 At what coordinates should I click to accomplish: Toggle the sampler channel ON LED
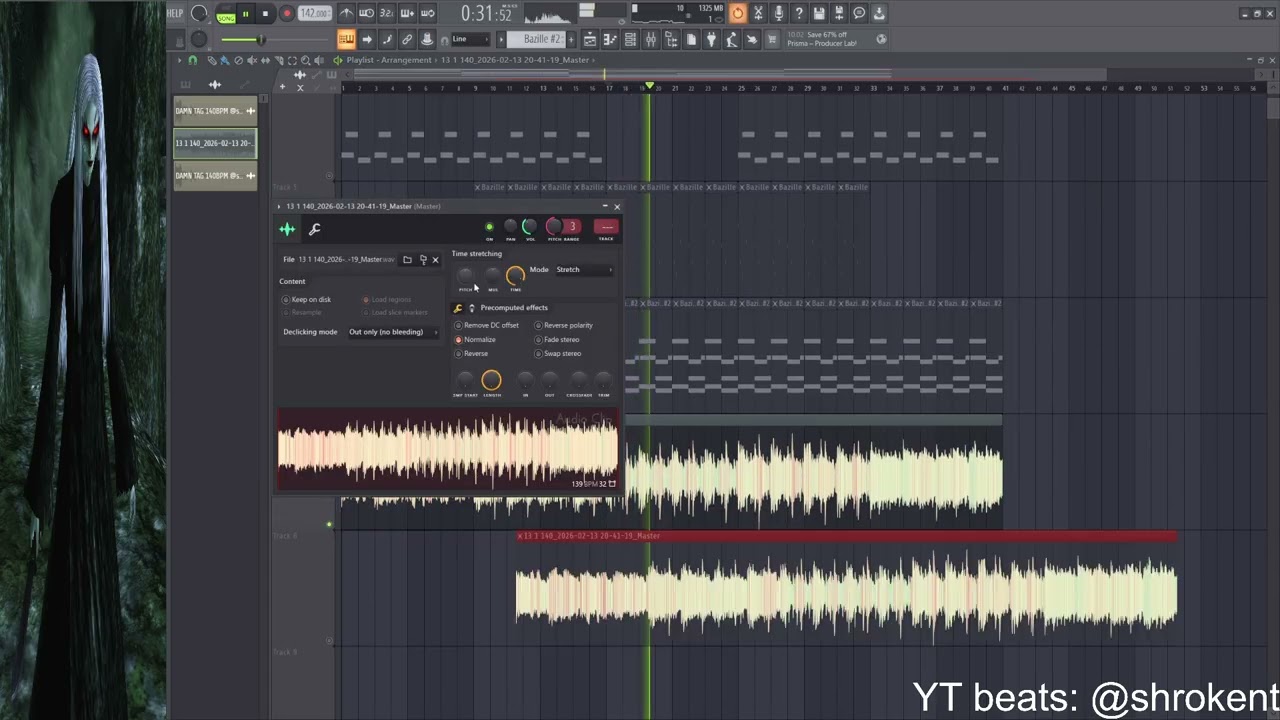click(489, 226)
